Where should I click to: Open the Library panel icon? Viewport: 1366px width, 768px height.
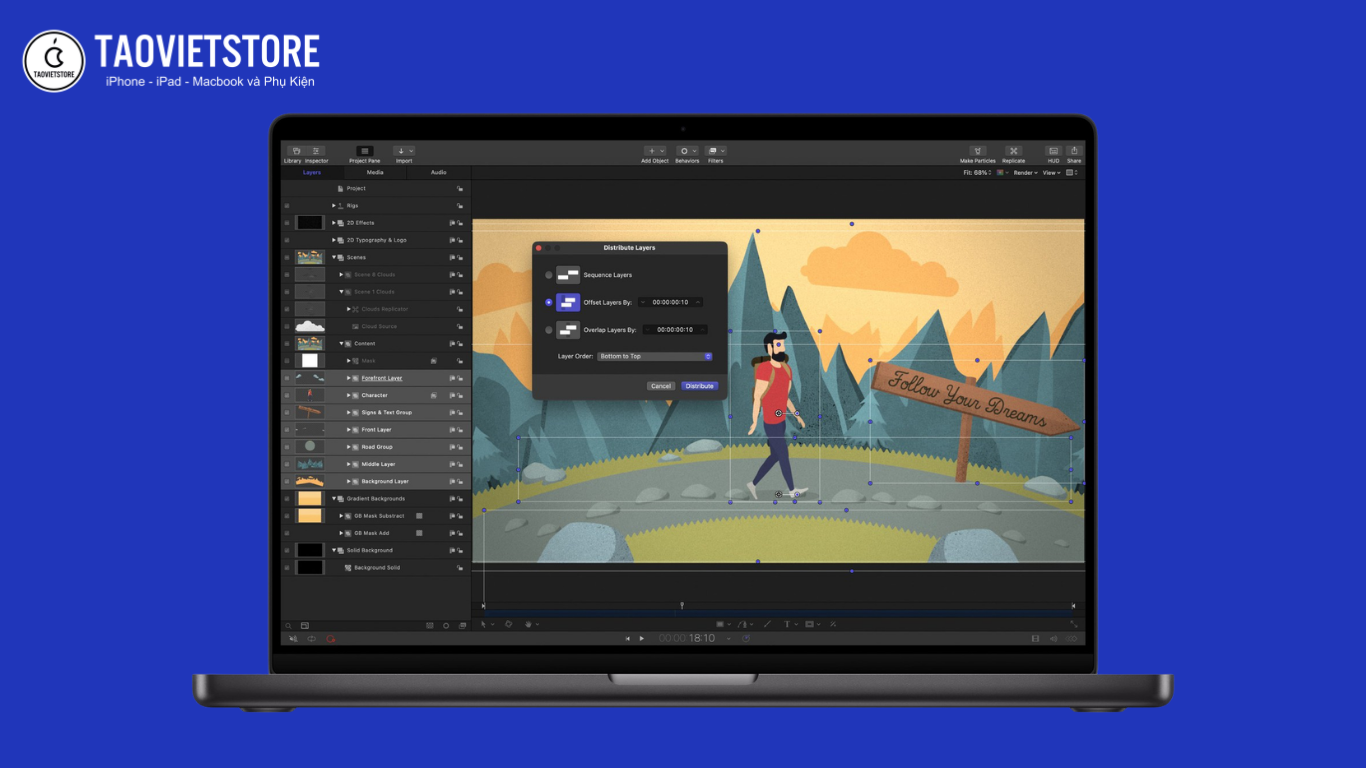[295, 151]
